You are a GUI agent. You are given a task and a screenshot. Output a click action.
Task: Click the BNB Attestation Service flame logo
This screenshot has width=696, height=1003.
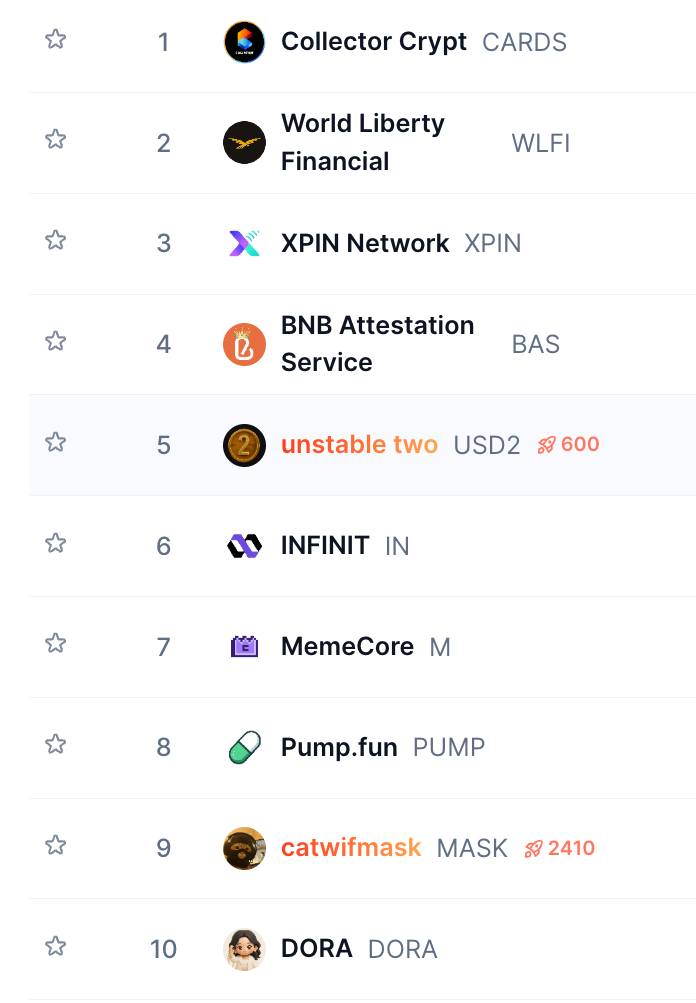pyautogui.click(x=244, y=344)
